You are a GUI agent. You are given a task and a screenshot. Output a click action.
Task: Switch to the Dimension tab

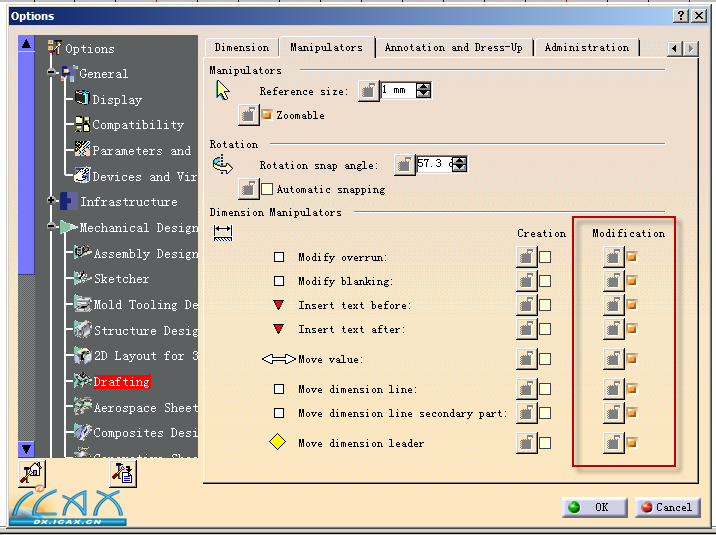point(242,47)
